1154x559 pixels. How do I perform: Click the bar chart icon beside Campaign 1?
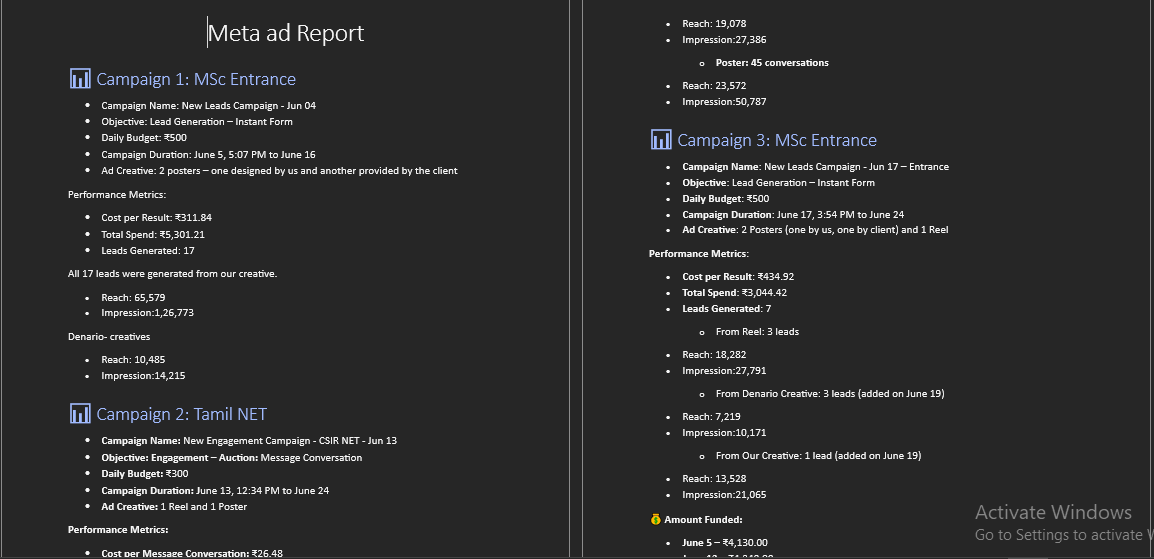coord(79,79)
